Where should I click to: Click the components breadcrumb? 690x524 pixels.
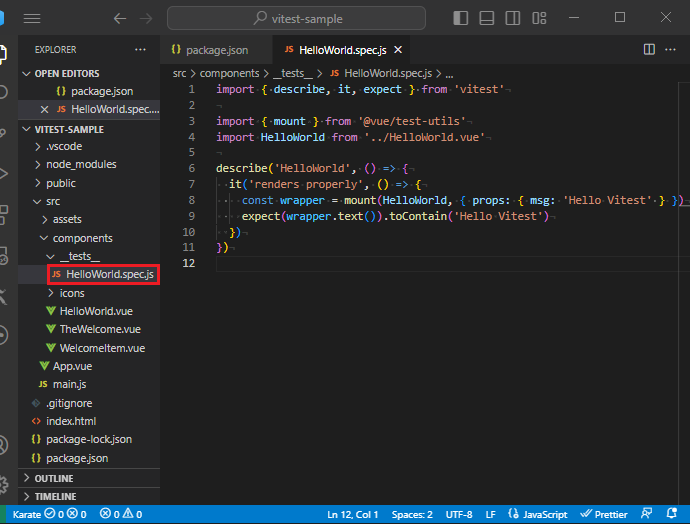point(229,73)
